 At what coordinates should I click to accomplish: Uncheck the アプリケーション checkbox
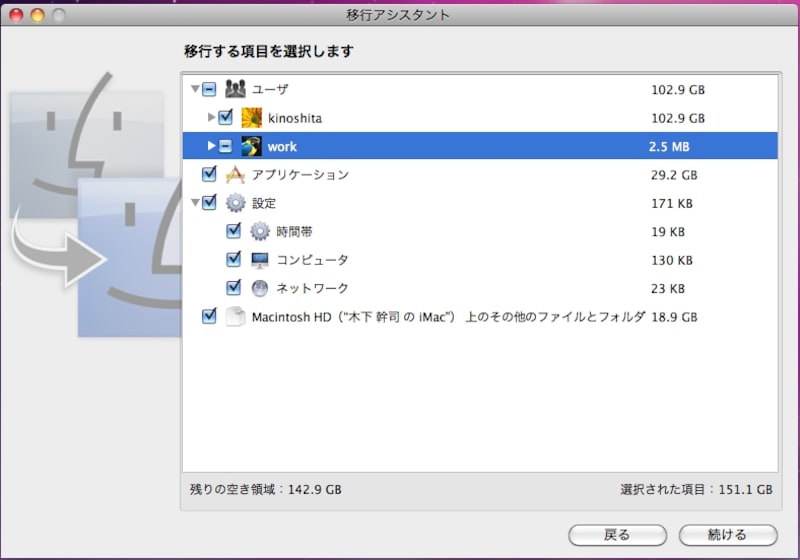point(209,174)
